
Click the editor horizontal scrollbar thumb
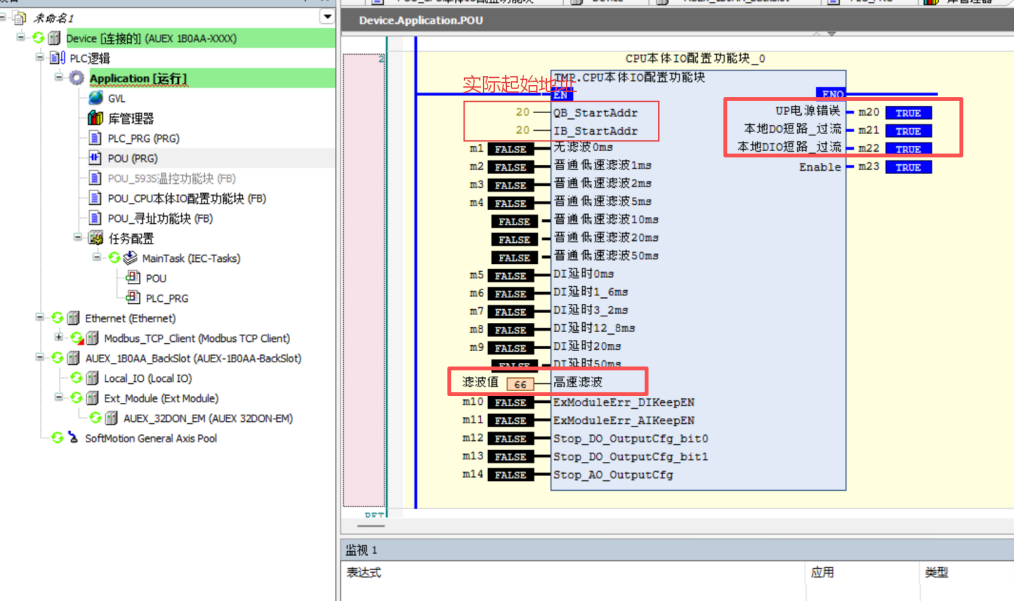tap(371, 526)
